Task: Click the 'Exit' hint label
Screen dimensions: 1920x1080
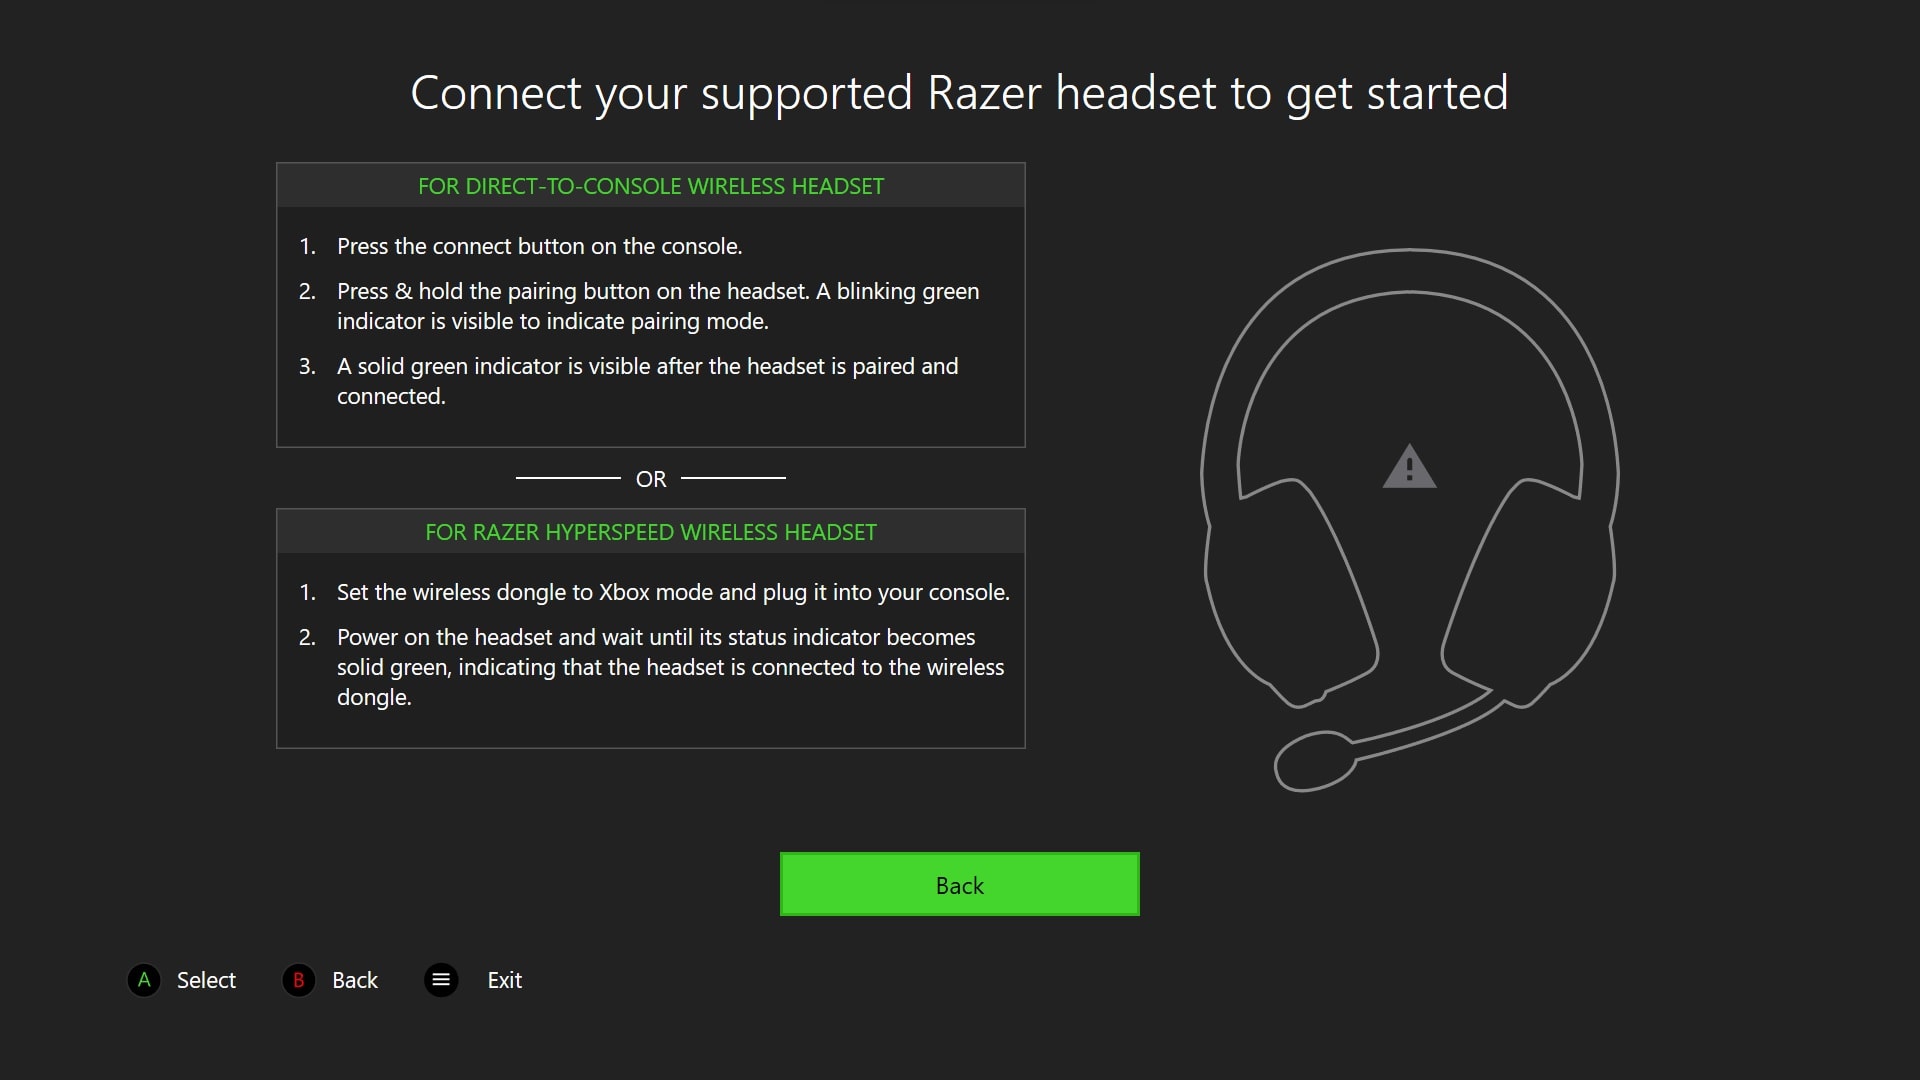Action: click(x=505, y=980)
